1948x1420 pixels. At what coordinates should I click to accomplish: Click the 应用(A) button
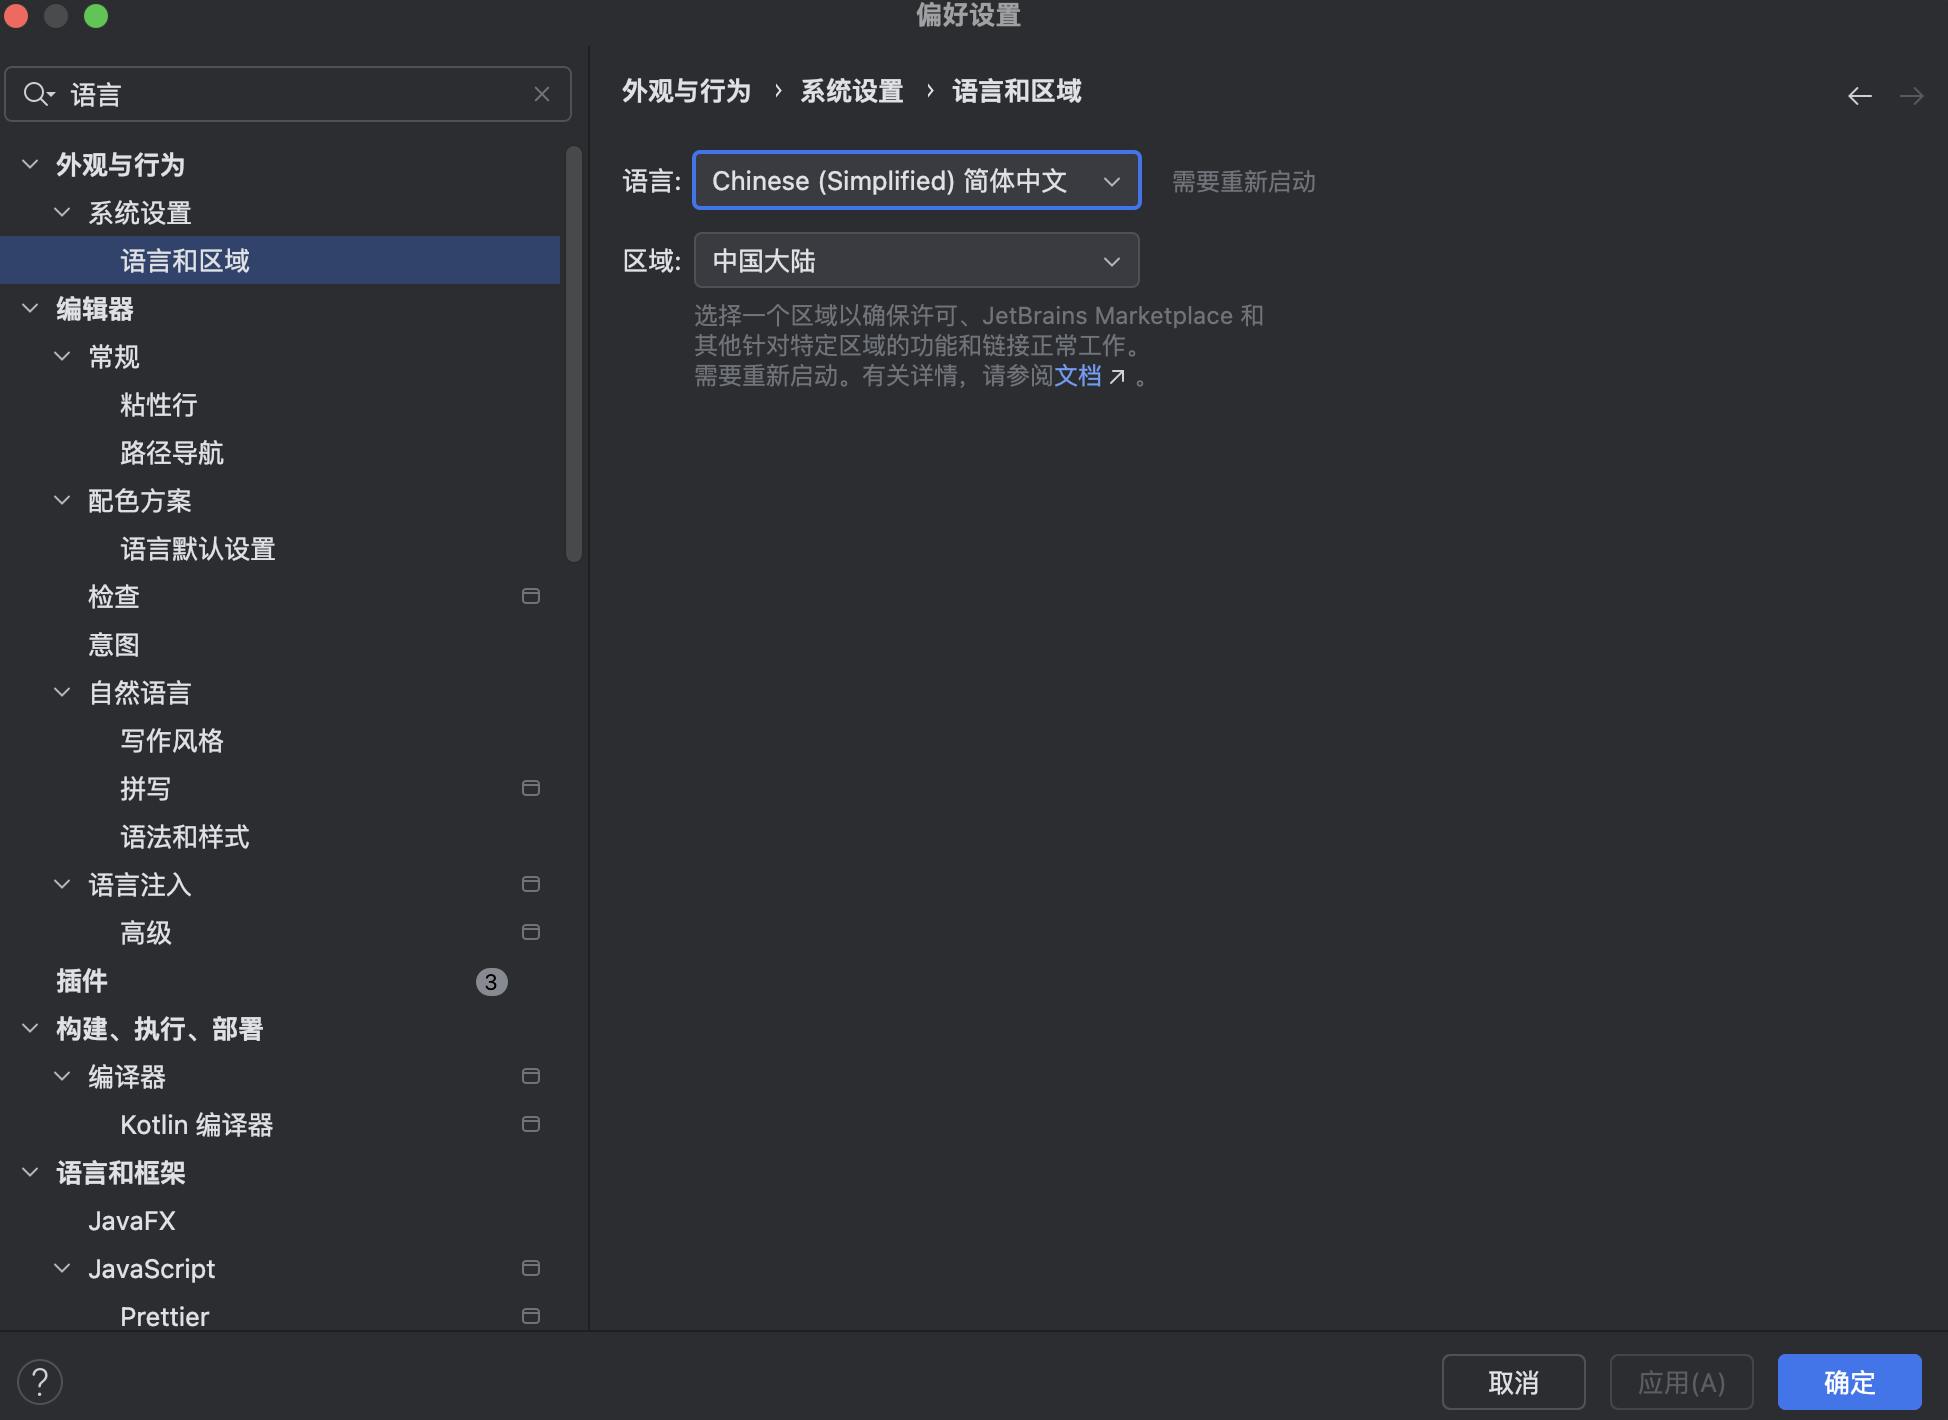[1681, 1381]
